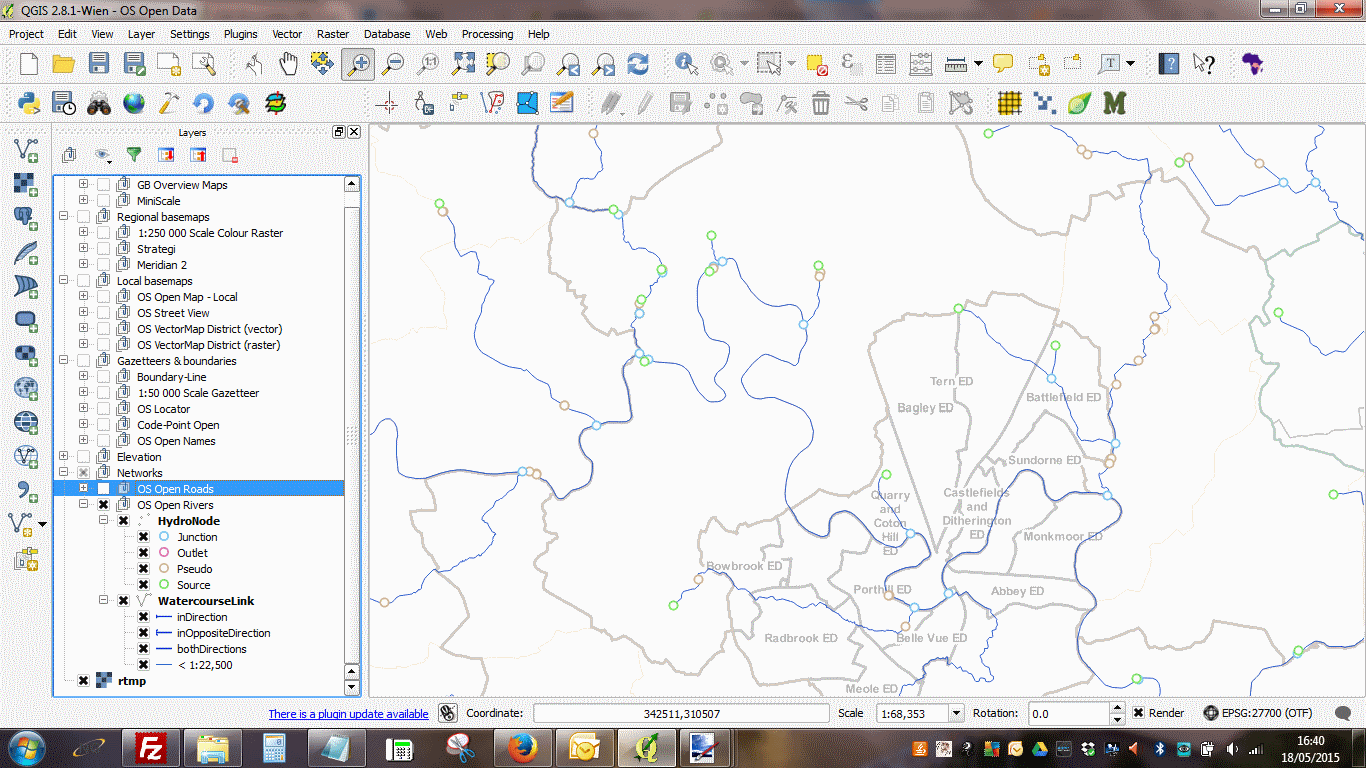Open the attribute table icon
Viewport: 1366px width, 768px height.
886,64
